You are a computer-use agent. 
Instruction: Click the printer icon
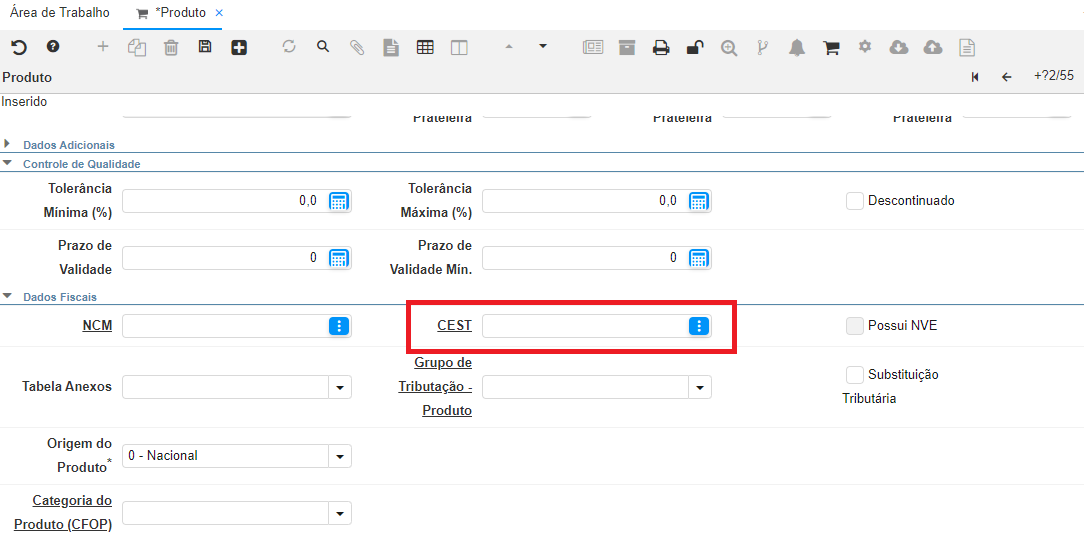(661, 47)
